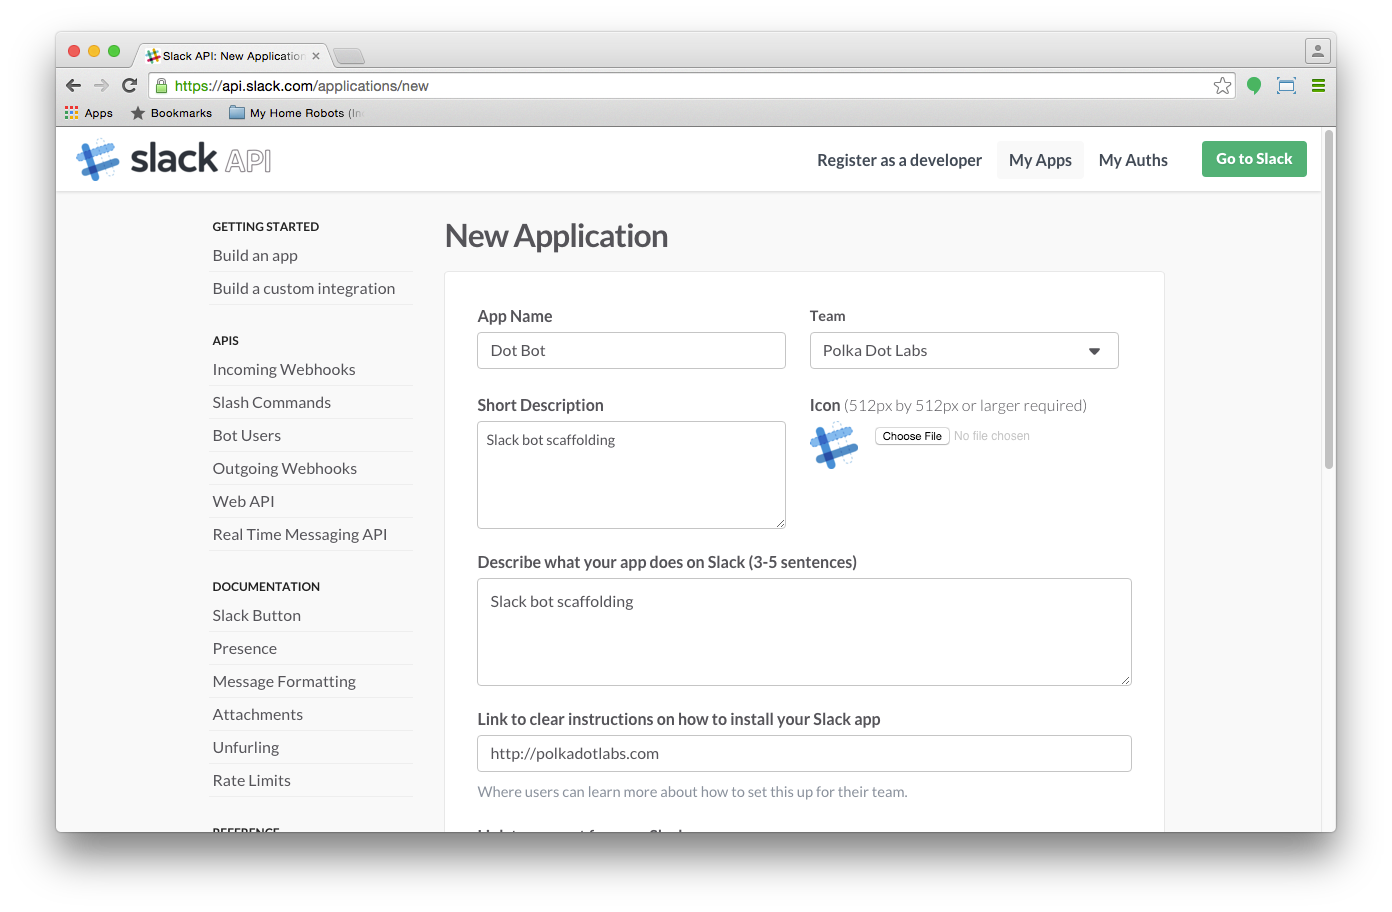Click the Chrome profile user icon
This screenshot has width=1392, height=912.
tap(1318, 50)
